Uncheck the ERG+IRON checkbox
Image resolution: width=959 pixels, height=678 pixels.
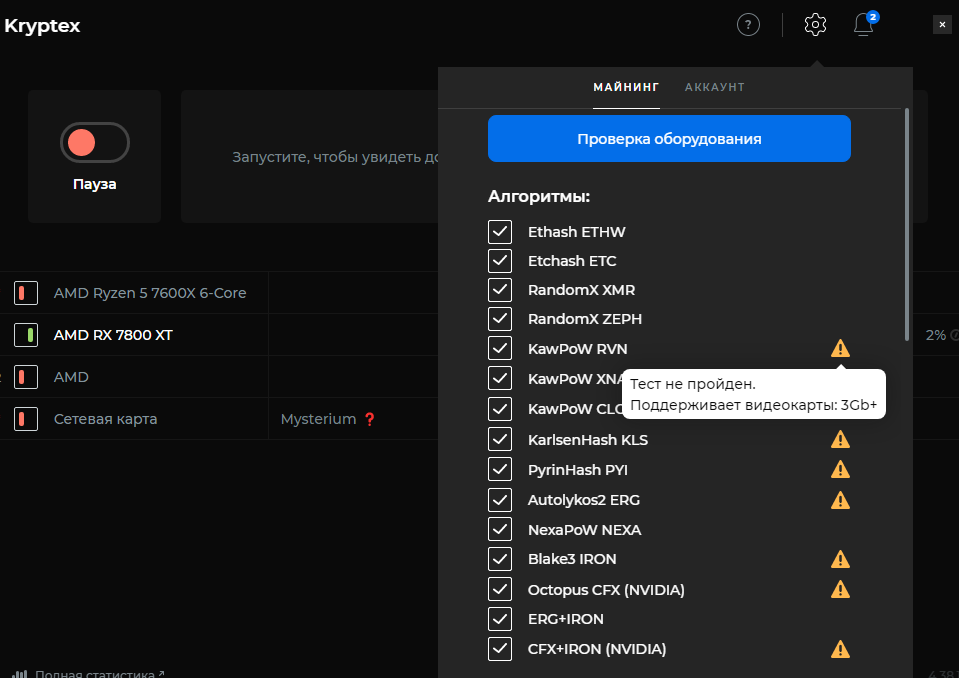point(500,619)
